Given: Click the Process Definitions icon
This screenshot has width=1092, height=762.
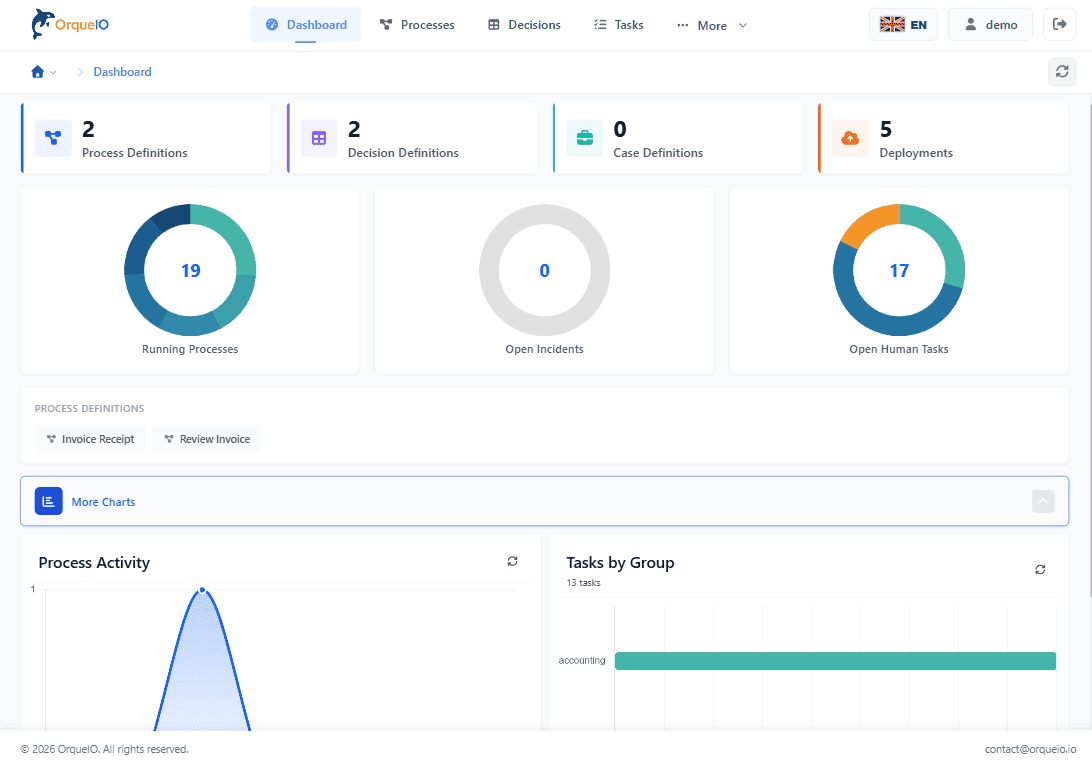Looking at the screenshot, I should [53, 138].
